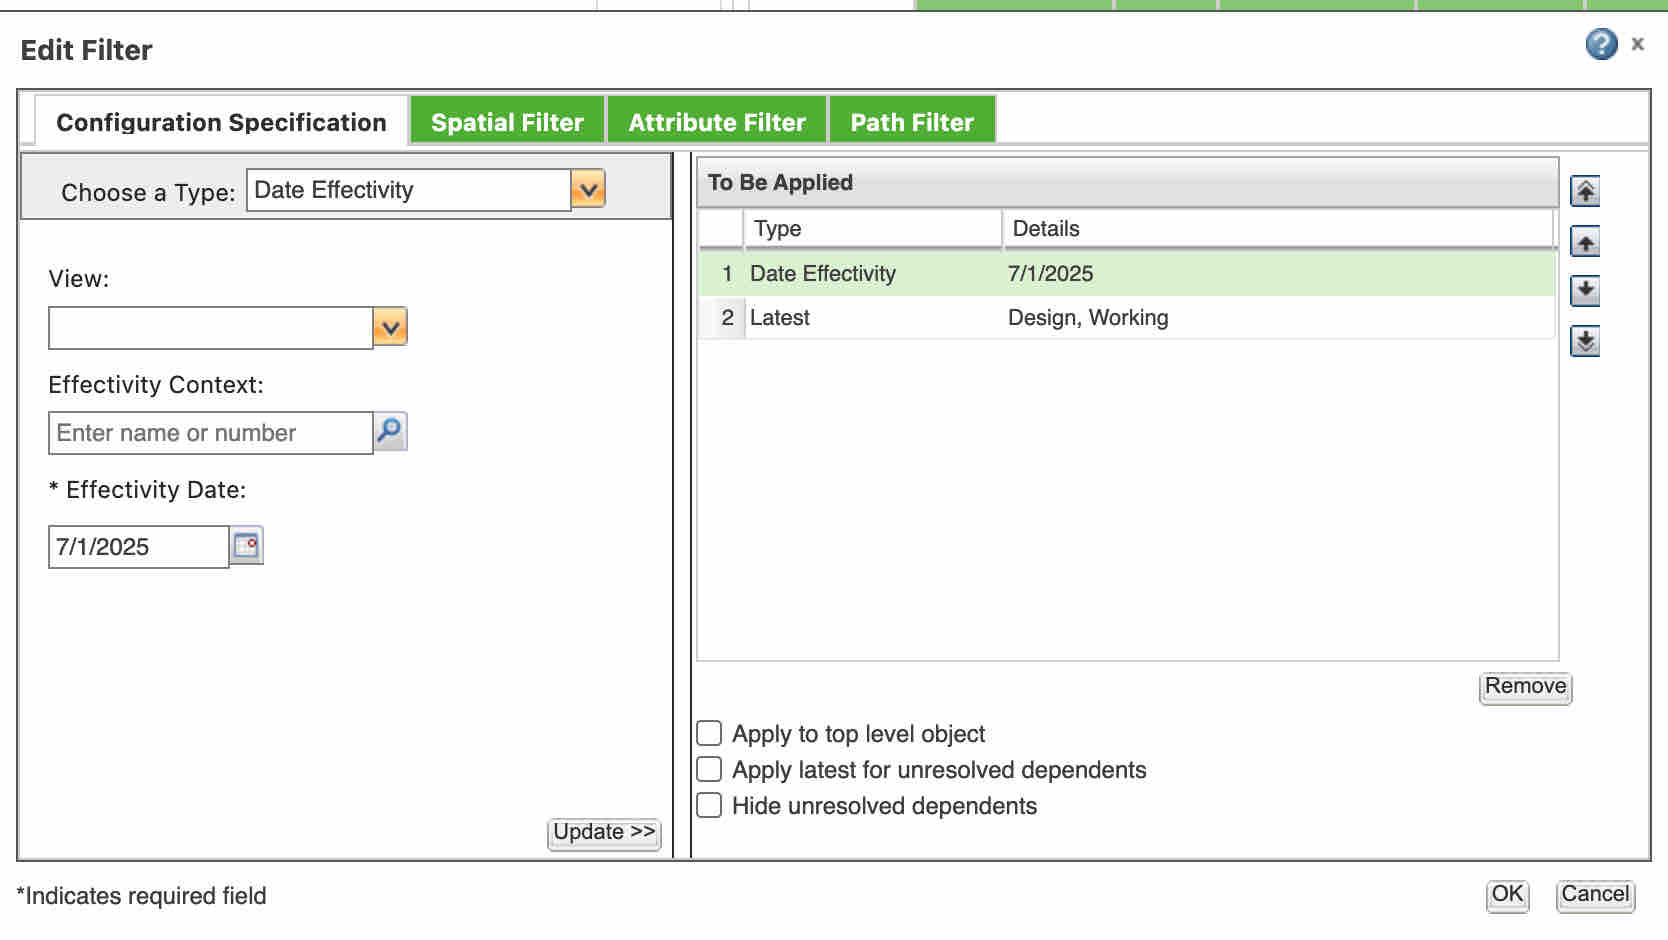Click the Remove button
Viewport: 1668px width, 940px height.
[1525, 687]
